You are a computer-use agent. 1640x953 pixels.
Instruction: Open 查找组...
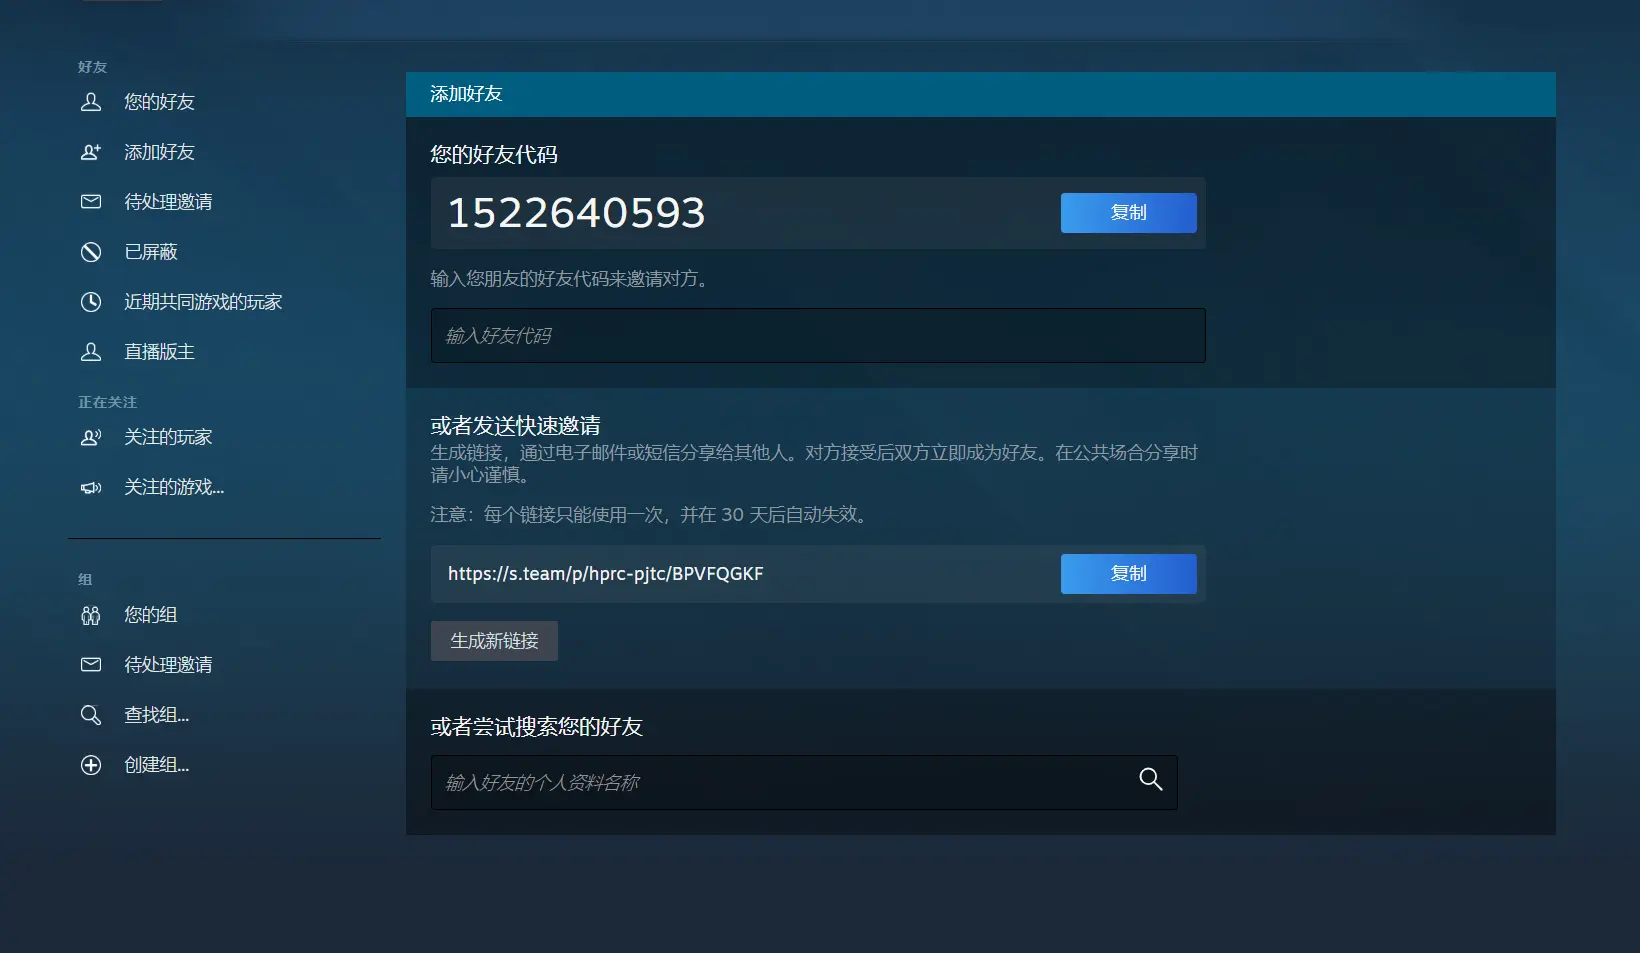157,715
